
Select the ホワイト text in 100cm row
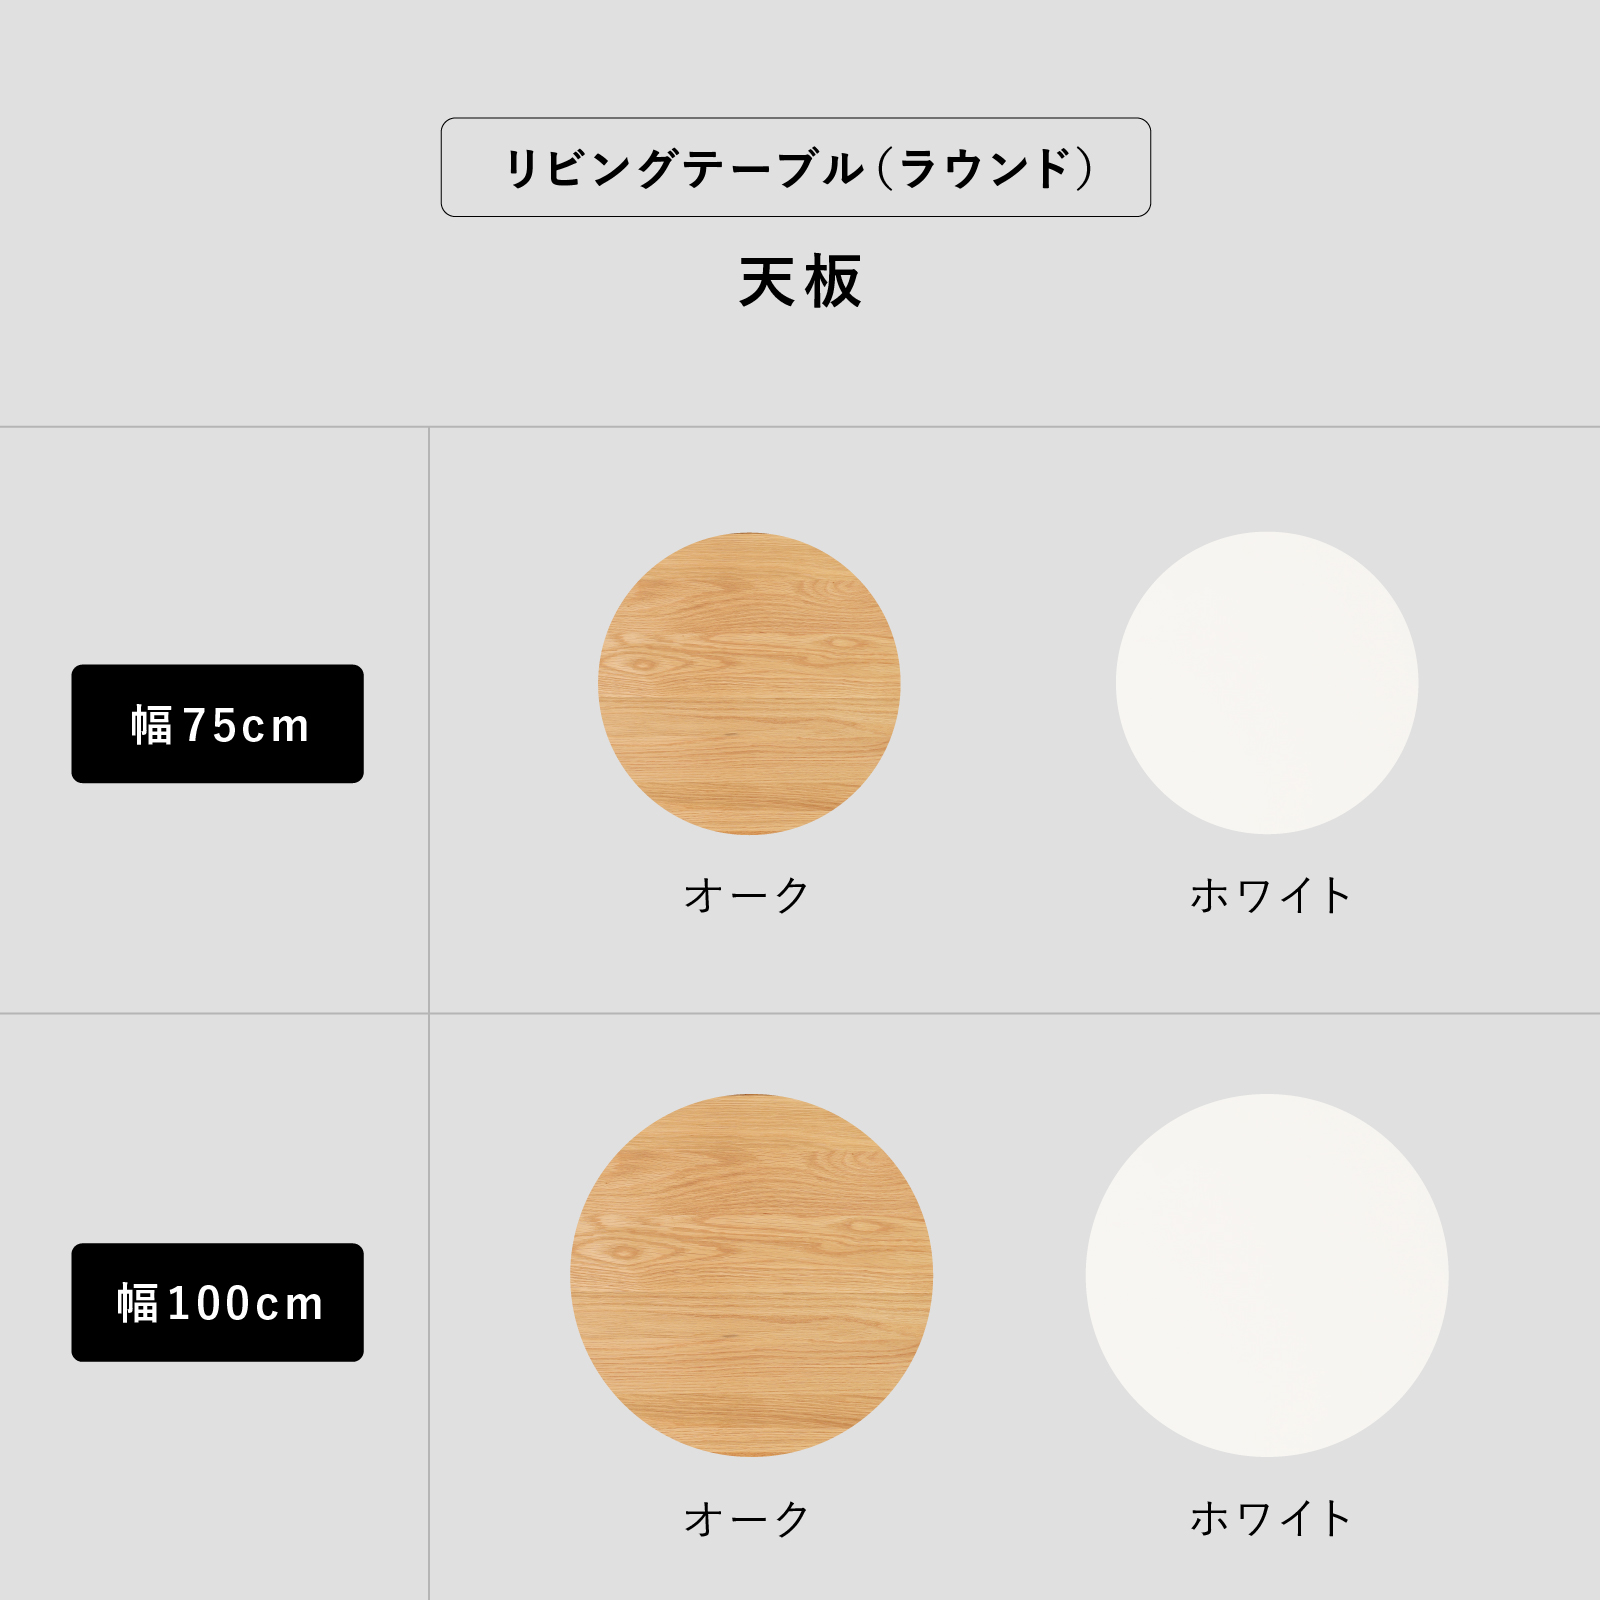[1270, 1519]
